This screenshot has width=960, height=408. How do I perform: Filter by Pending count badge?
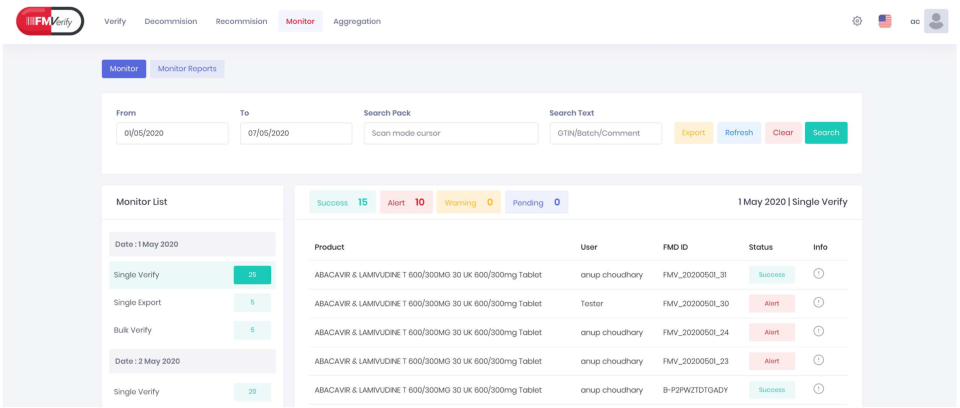tap(536, 202)
